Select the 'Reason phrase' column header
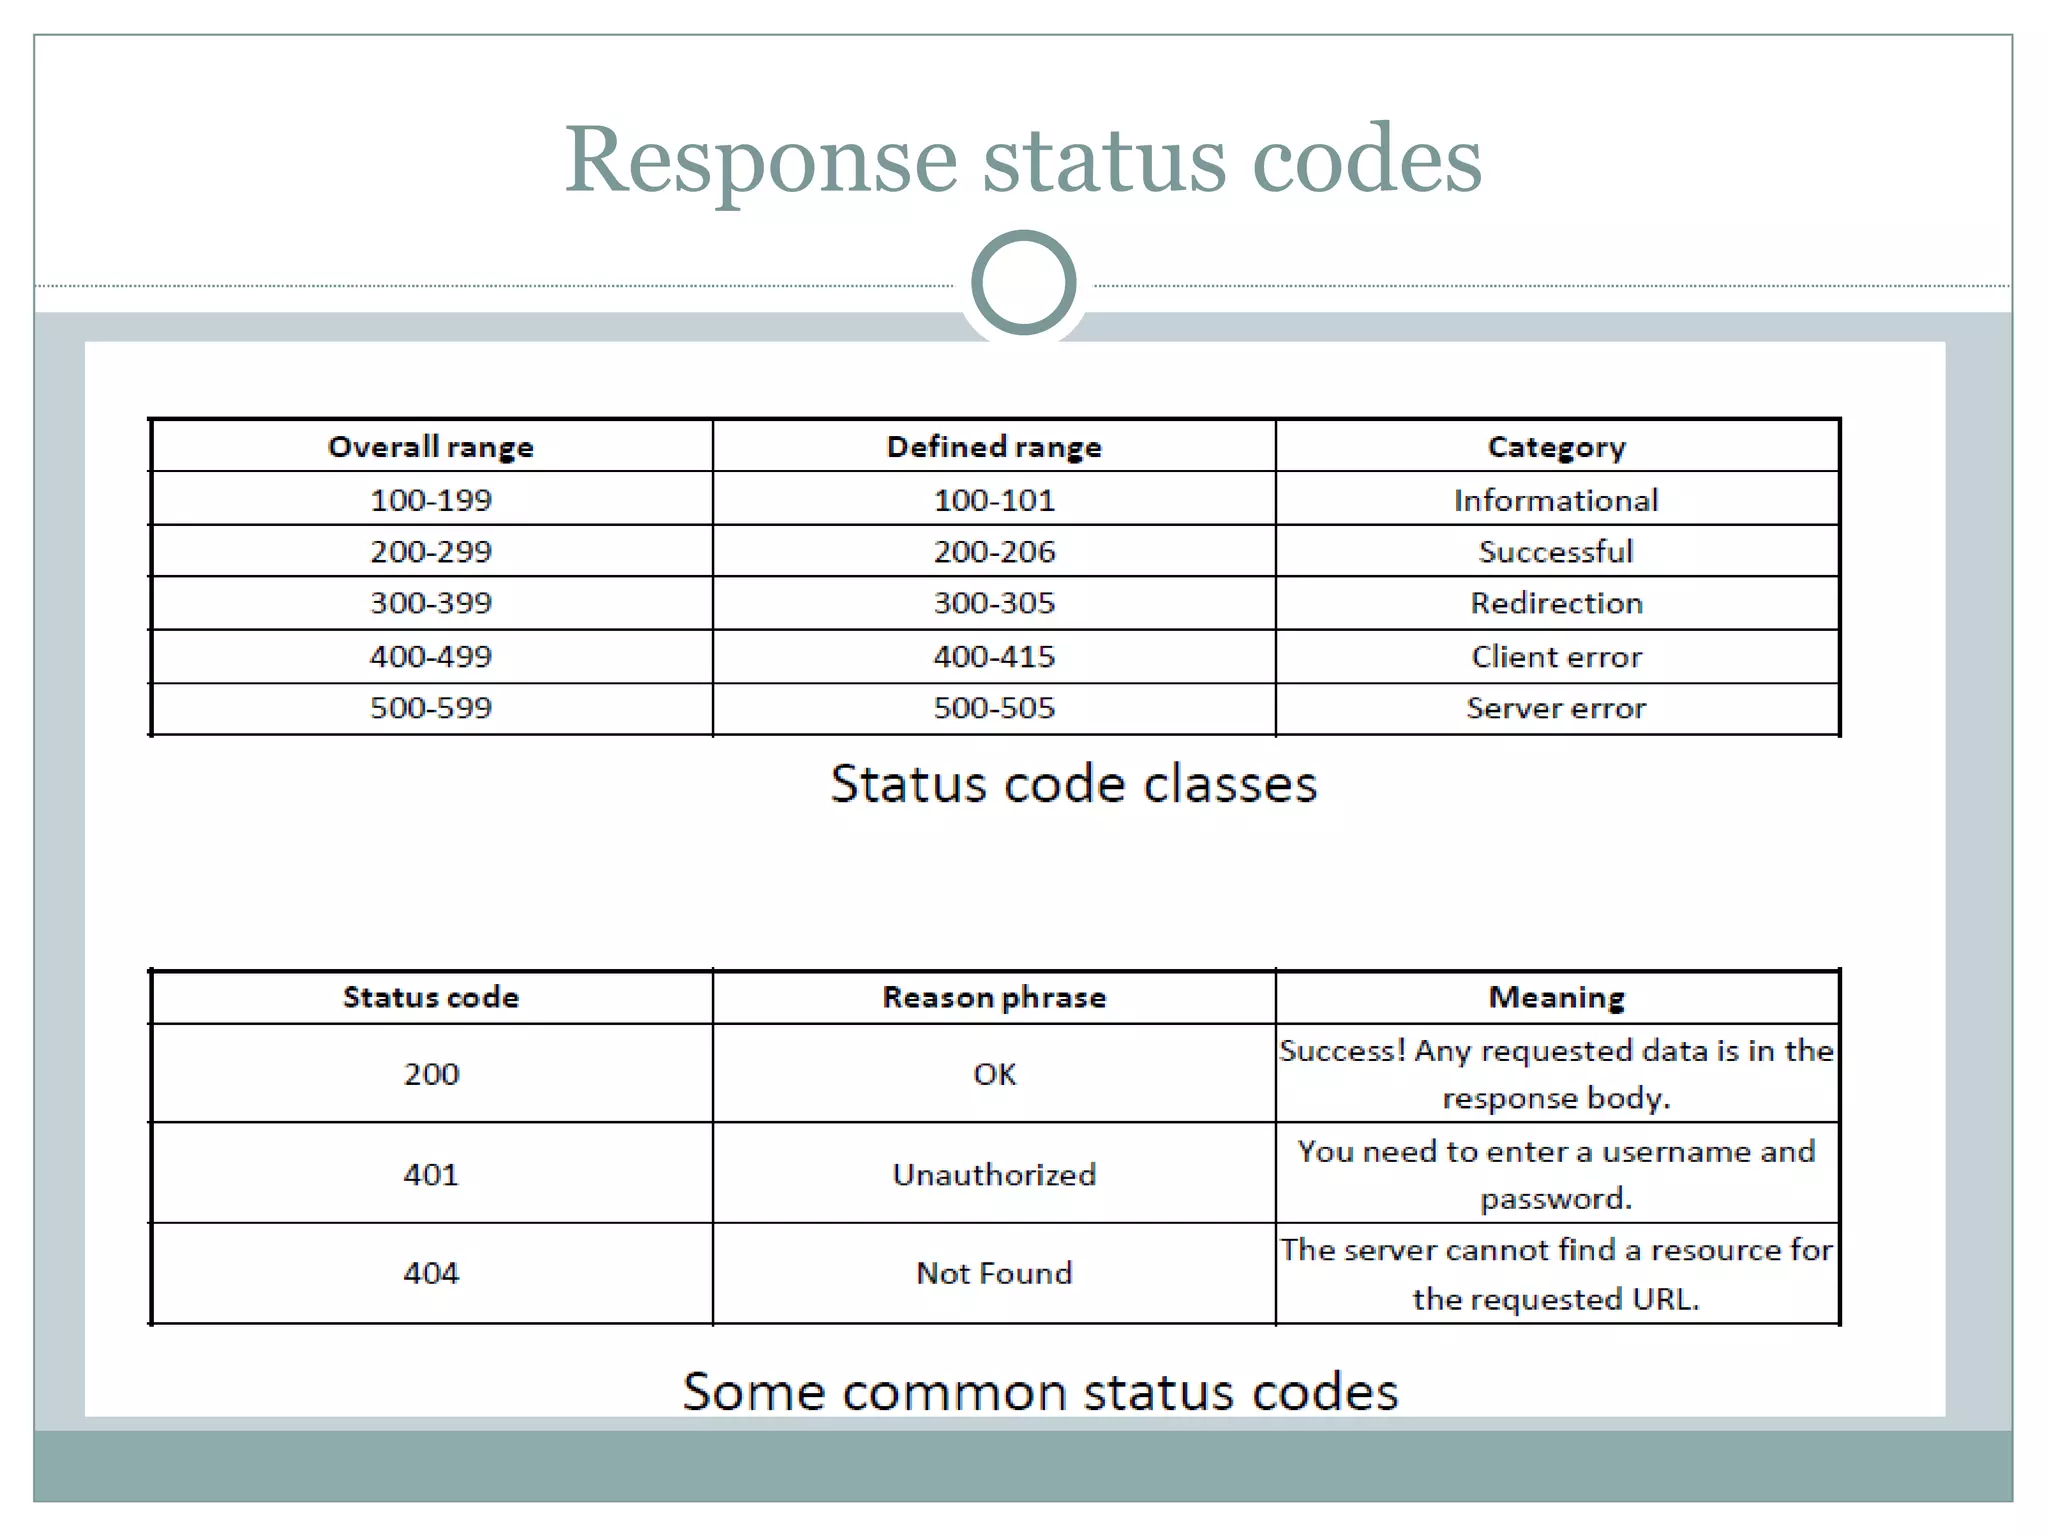The image size is (2048, 1536). (x=994, y=997)
